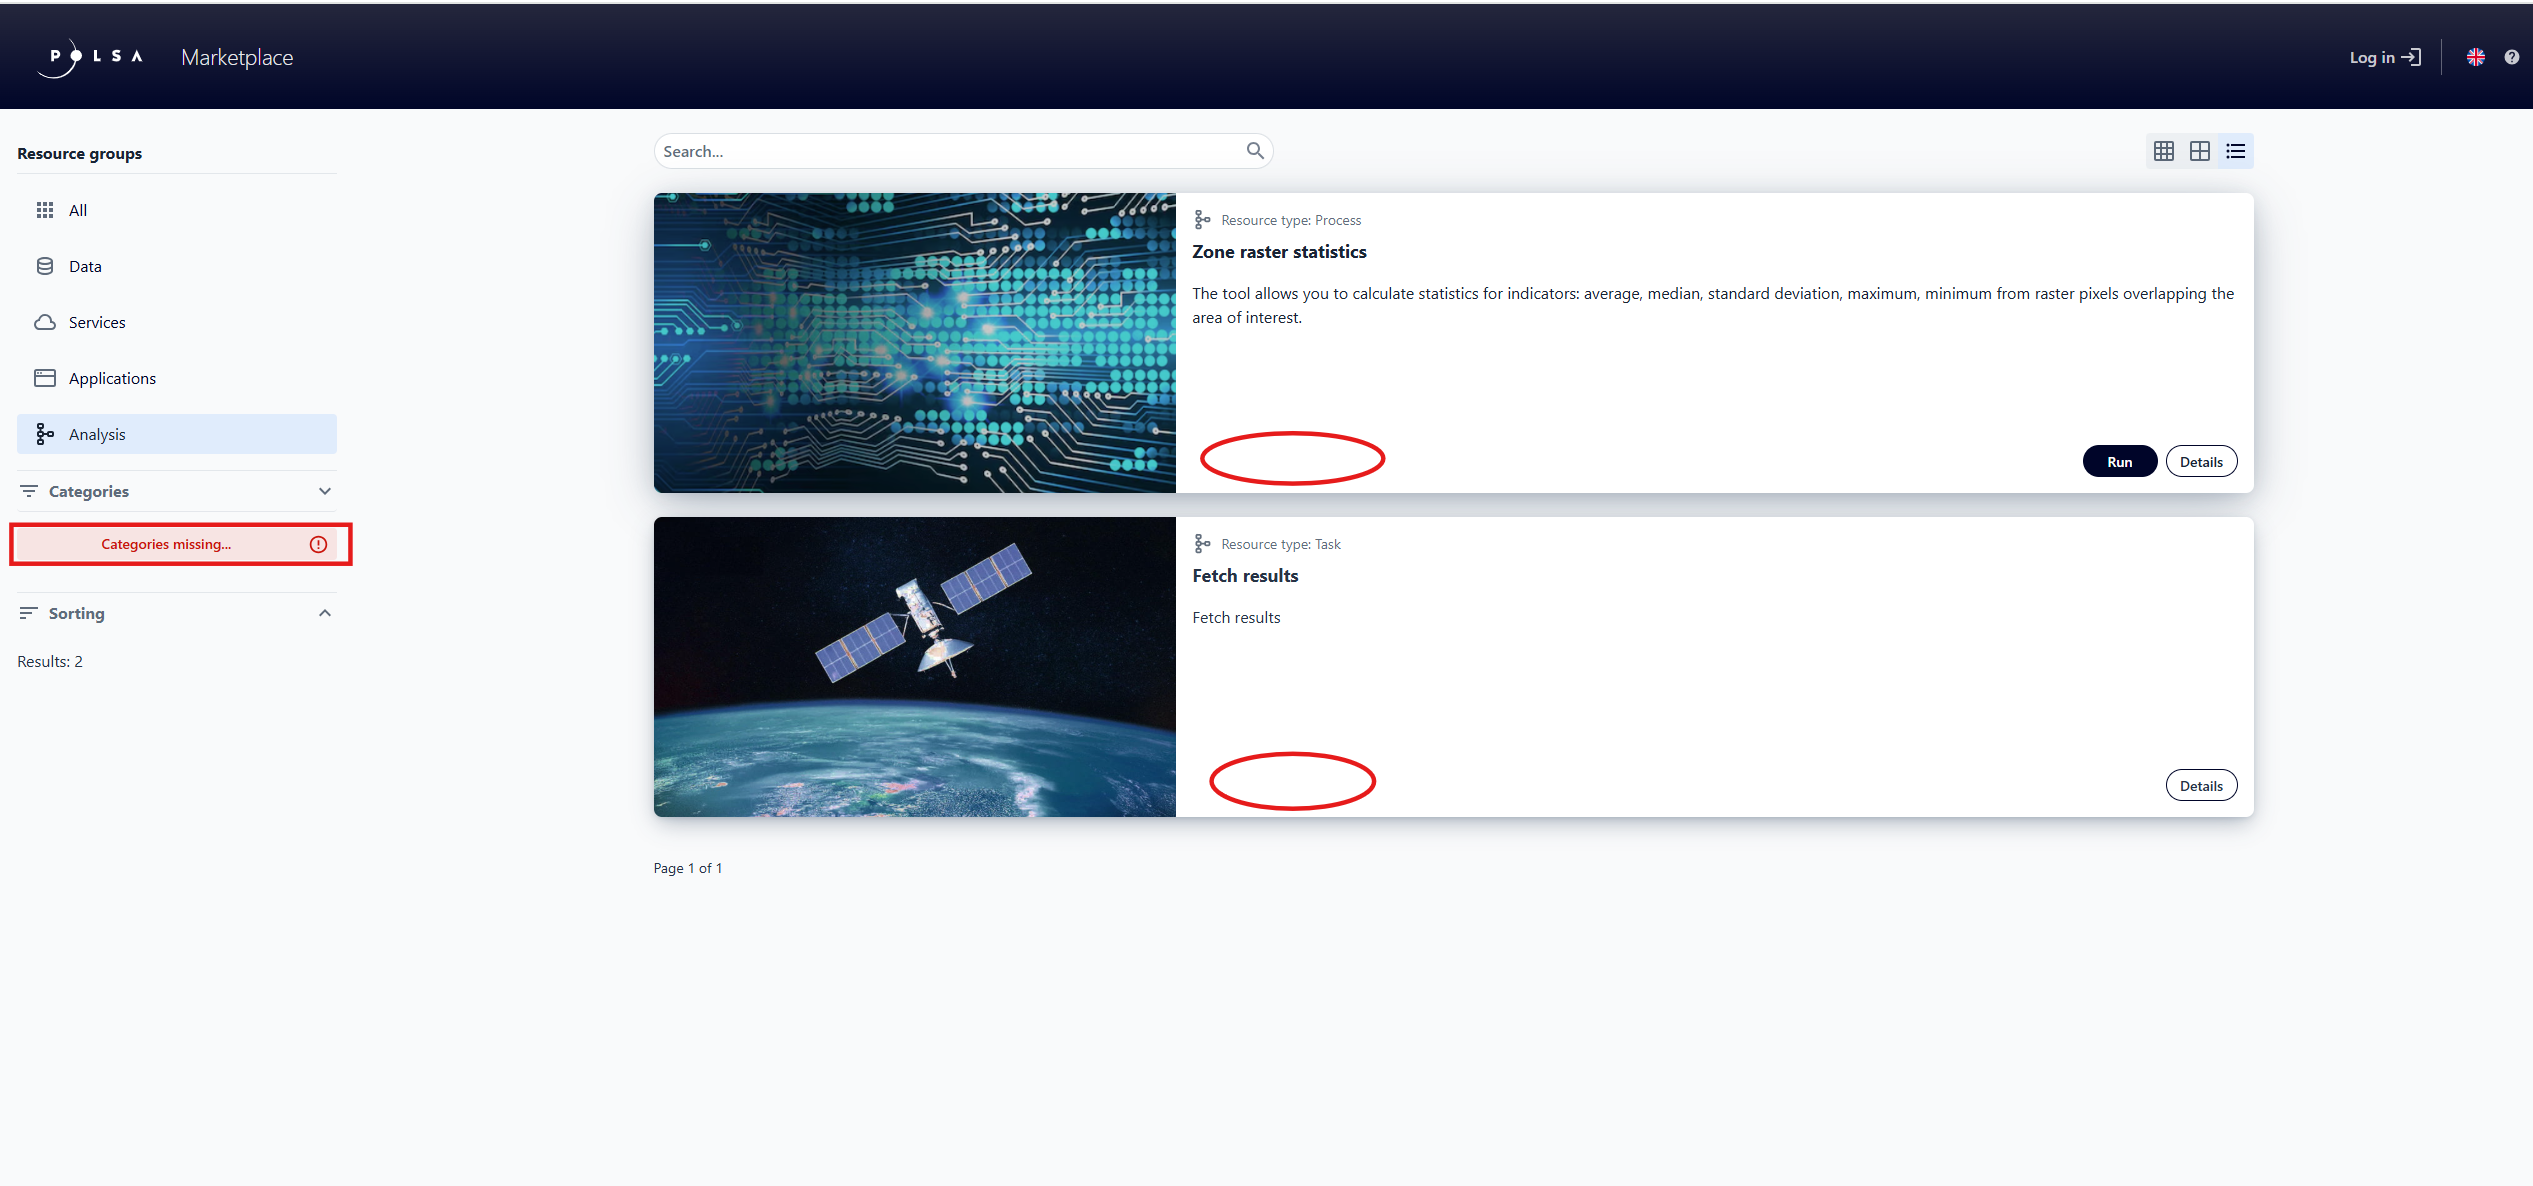Viewport: 2533px width, 1186px height.
Task: Switch language via UK flag icon
Action: (x=2475, y=57)
